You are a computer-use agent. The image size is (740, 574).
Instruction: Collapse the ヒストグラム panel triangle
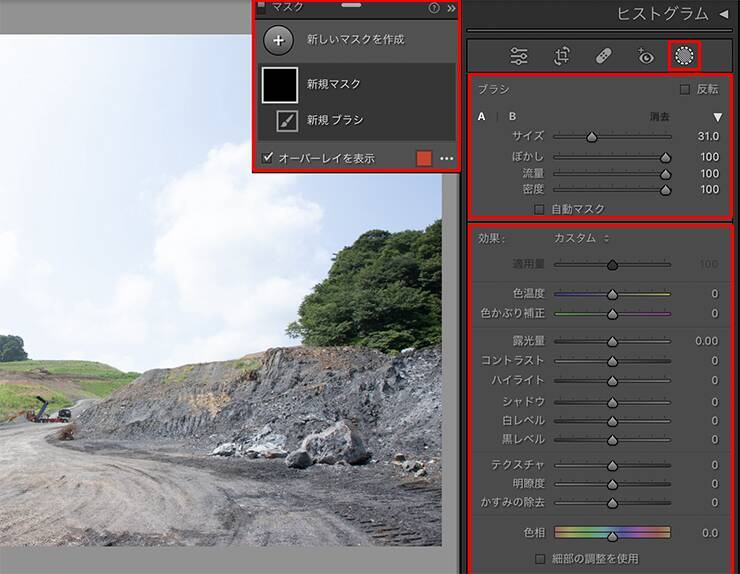click(x=723, y=13)
